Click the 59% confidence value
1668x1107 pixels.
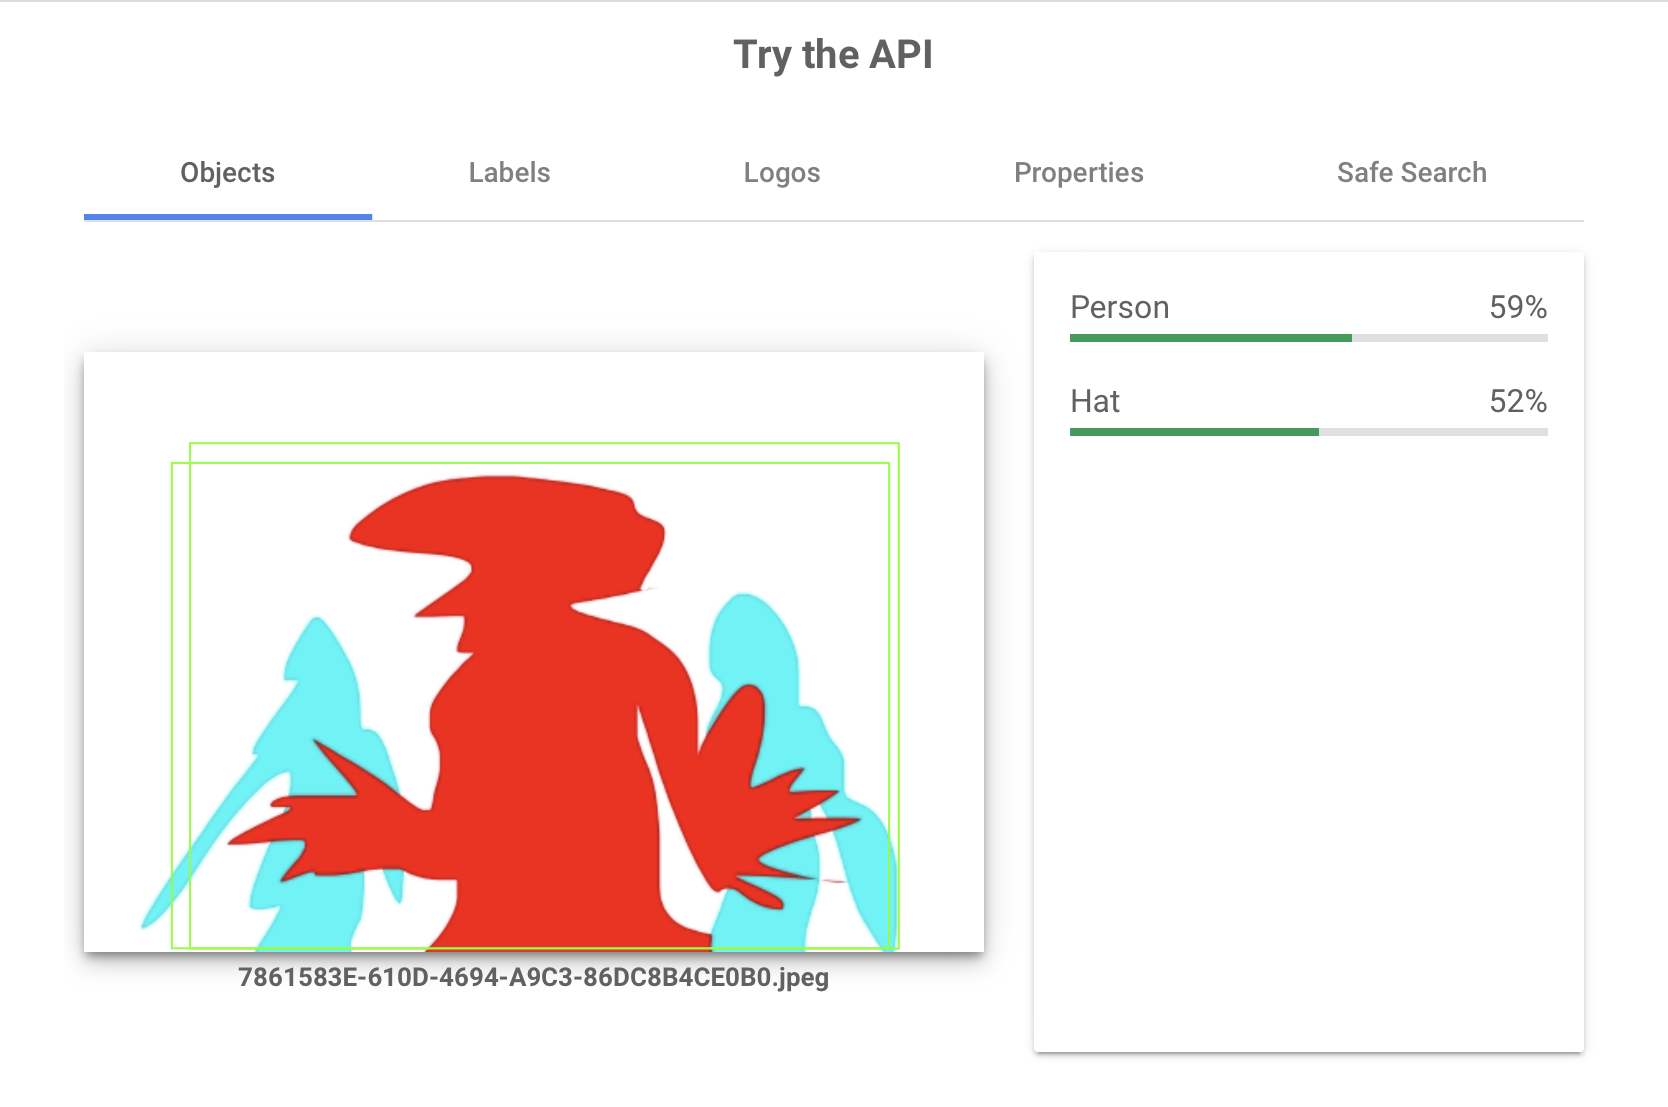1518,307
